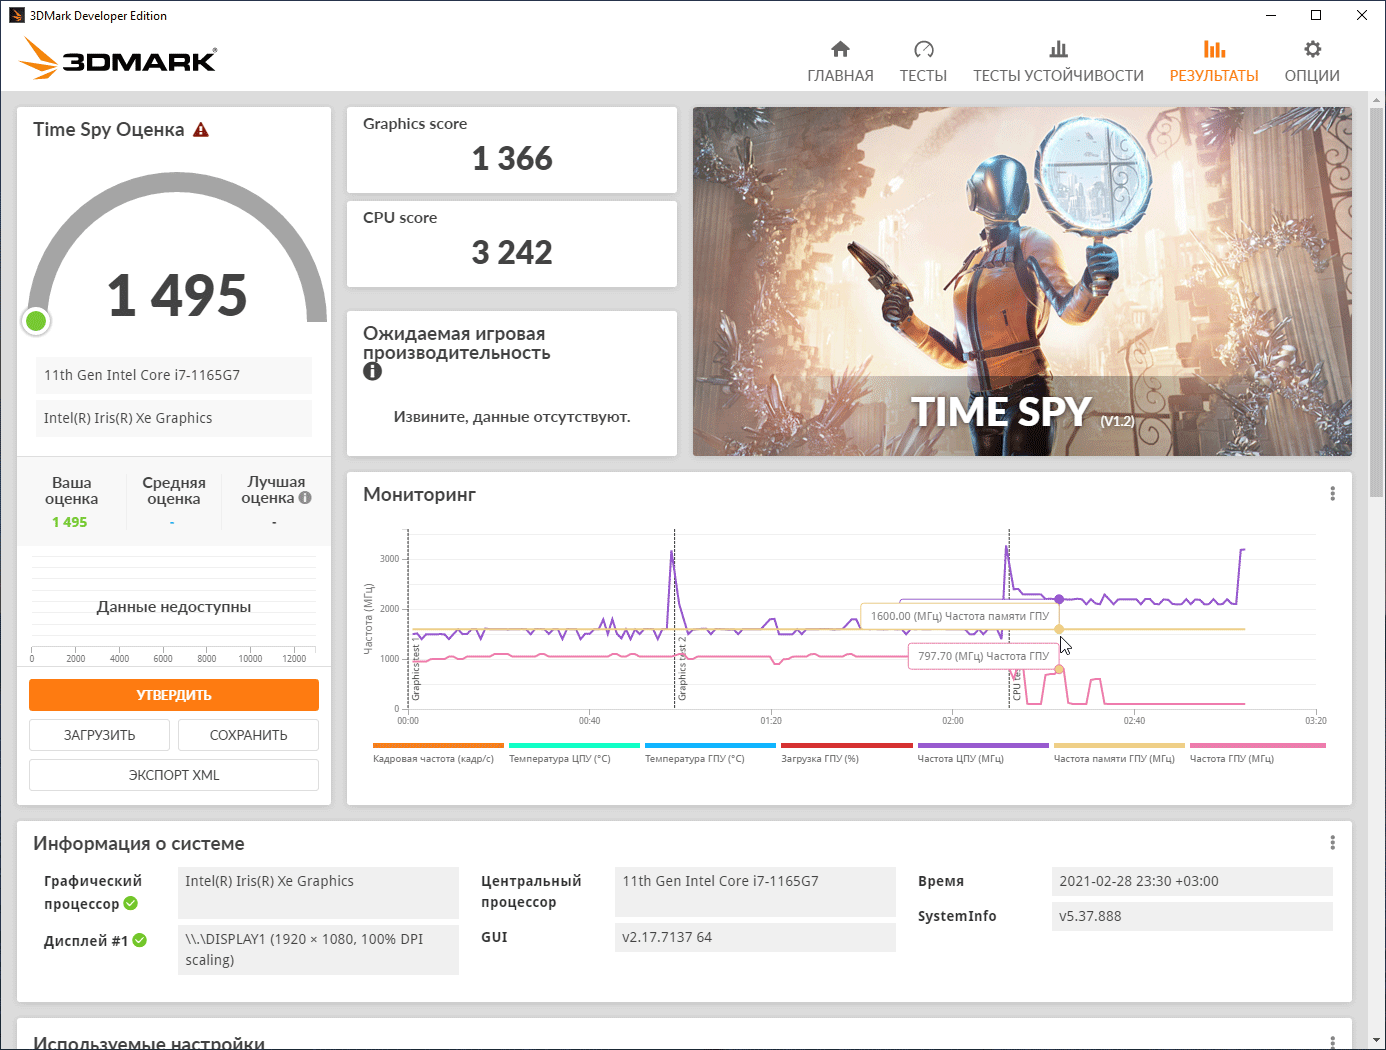Click the DISPLAY1 1920 × 1080 value
Screen dimensions: 1386x1050
318,949
